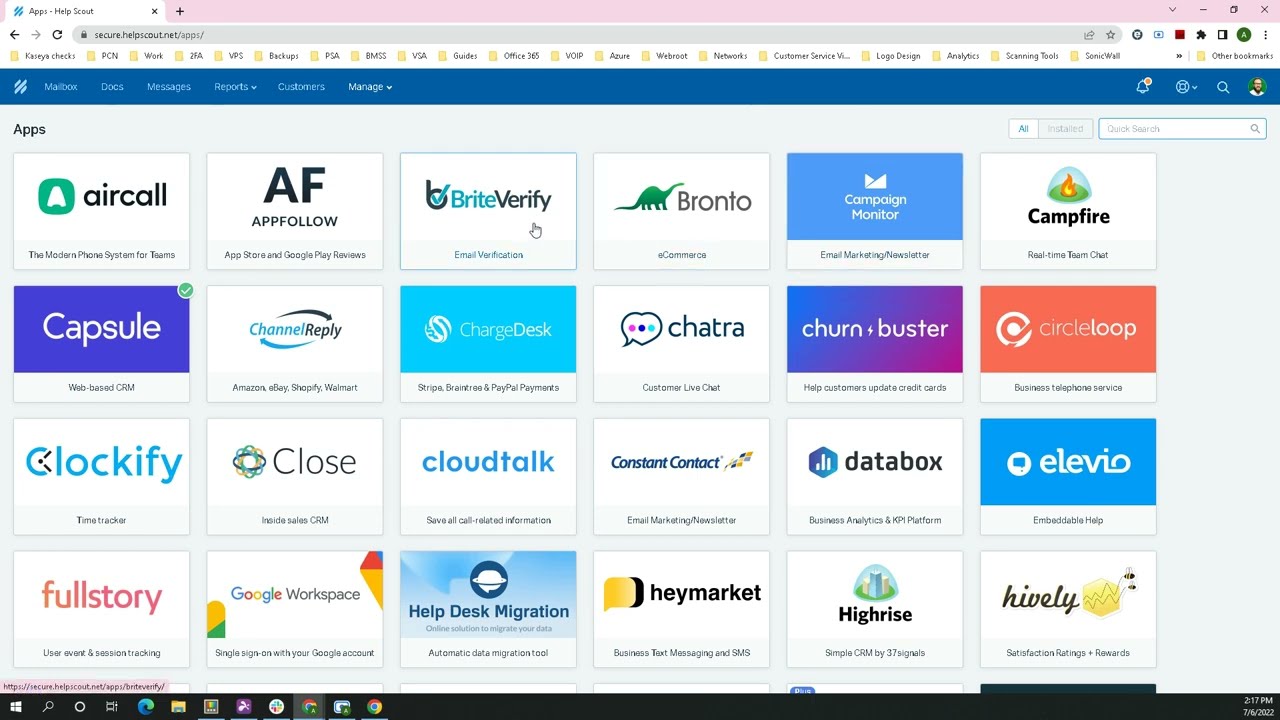Open the CircleLoop app logo

click(1068, 329)
